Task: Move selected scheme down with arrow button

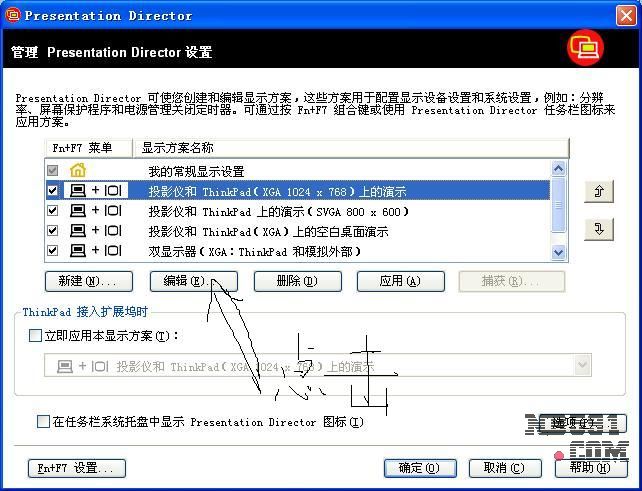Action: coord(599,229)
